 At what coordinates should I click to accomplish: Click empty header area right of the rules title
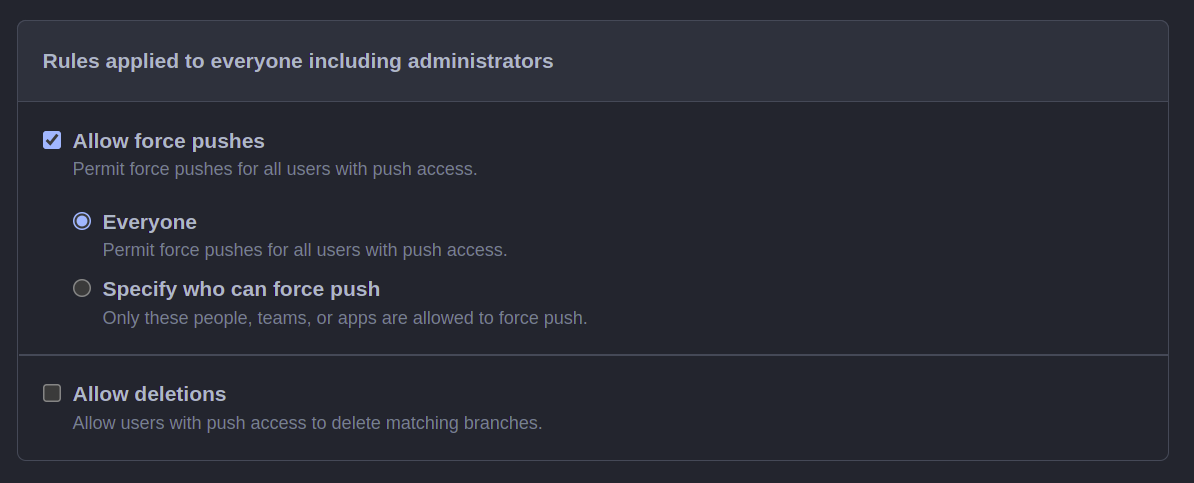(x=860, y=61)
